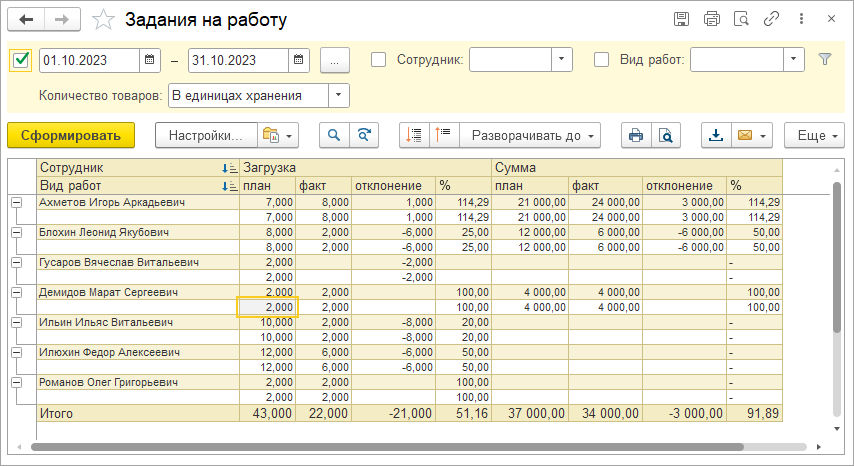Print report via toolbar printer icon

(636, 135)
